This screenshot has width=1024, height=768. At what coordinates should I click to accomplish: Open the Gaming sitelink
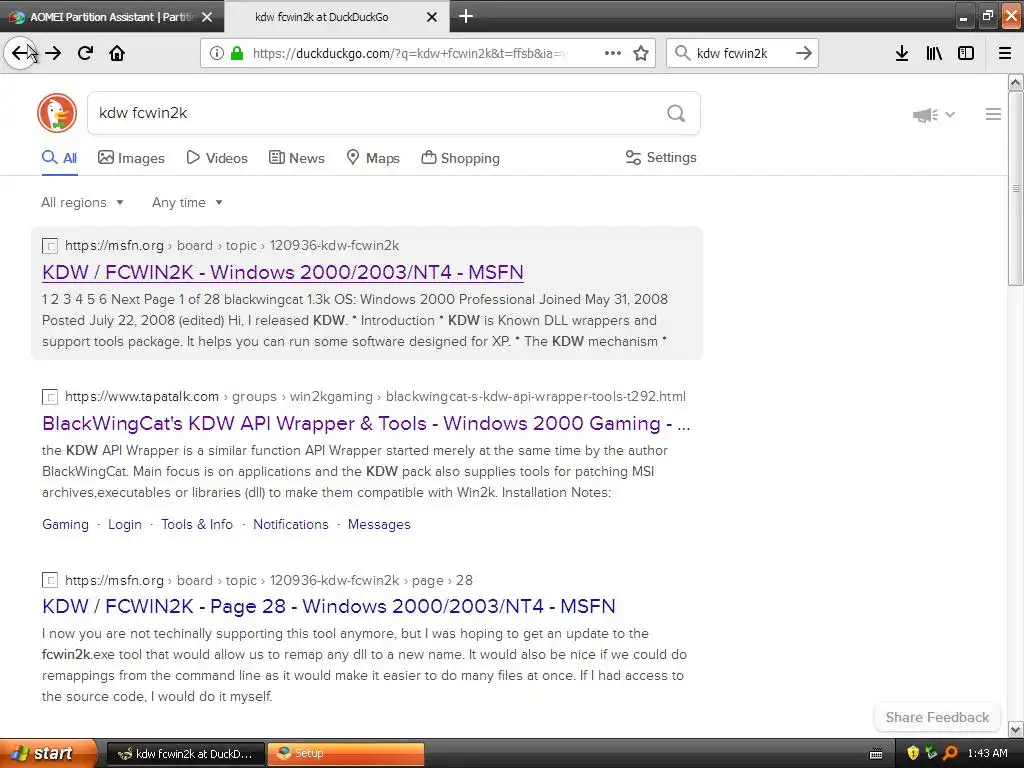tap(65, 524)
